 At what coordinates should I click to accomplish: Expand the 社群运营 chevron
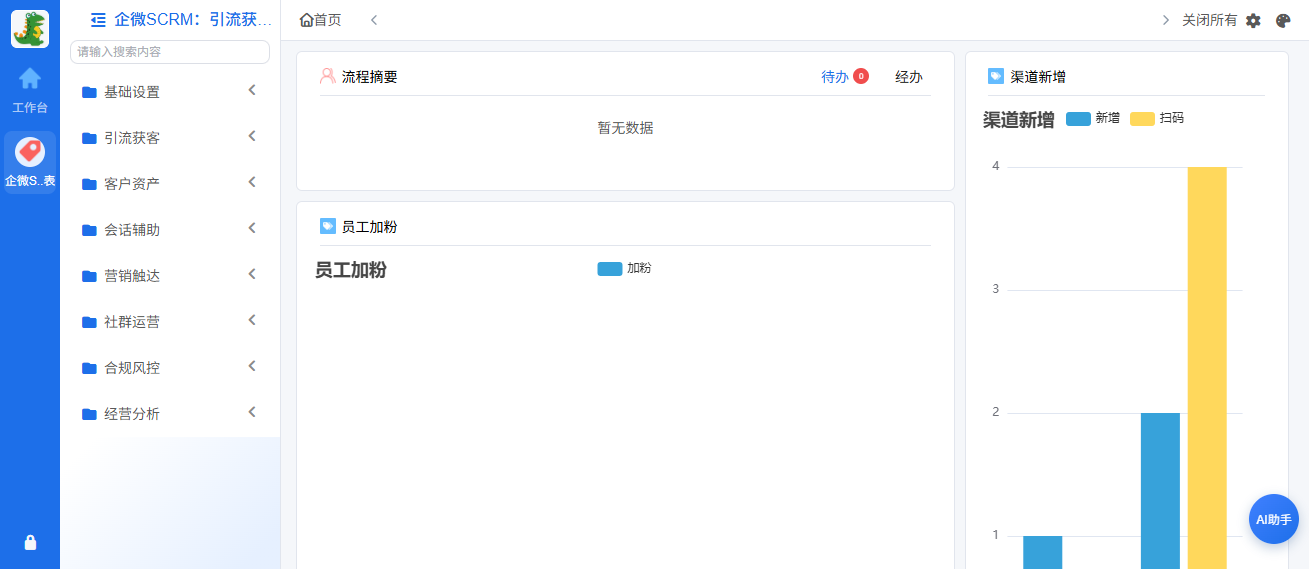(x=252, y=320)
